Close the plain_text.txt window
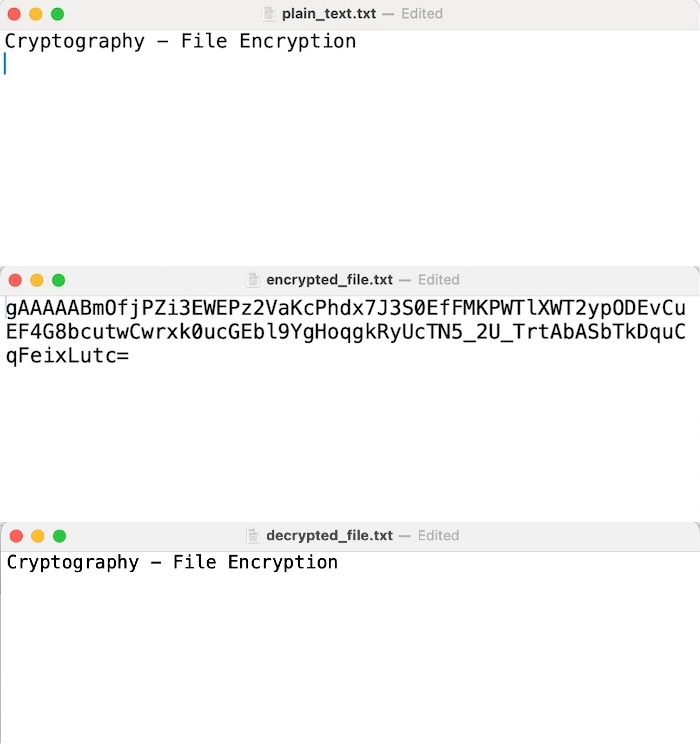 click(14, 14)
